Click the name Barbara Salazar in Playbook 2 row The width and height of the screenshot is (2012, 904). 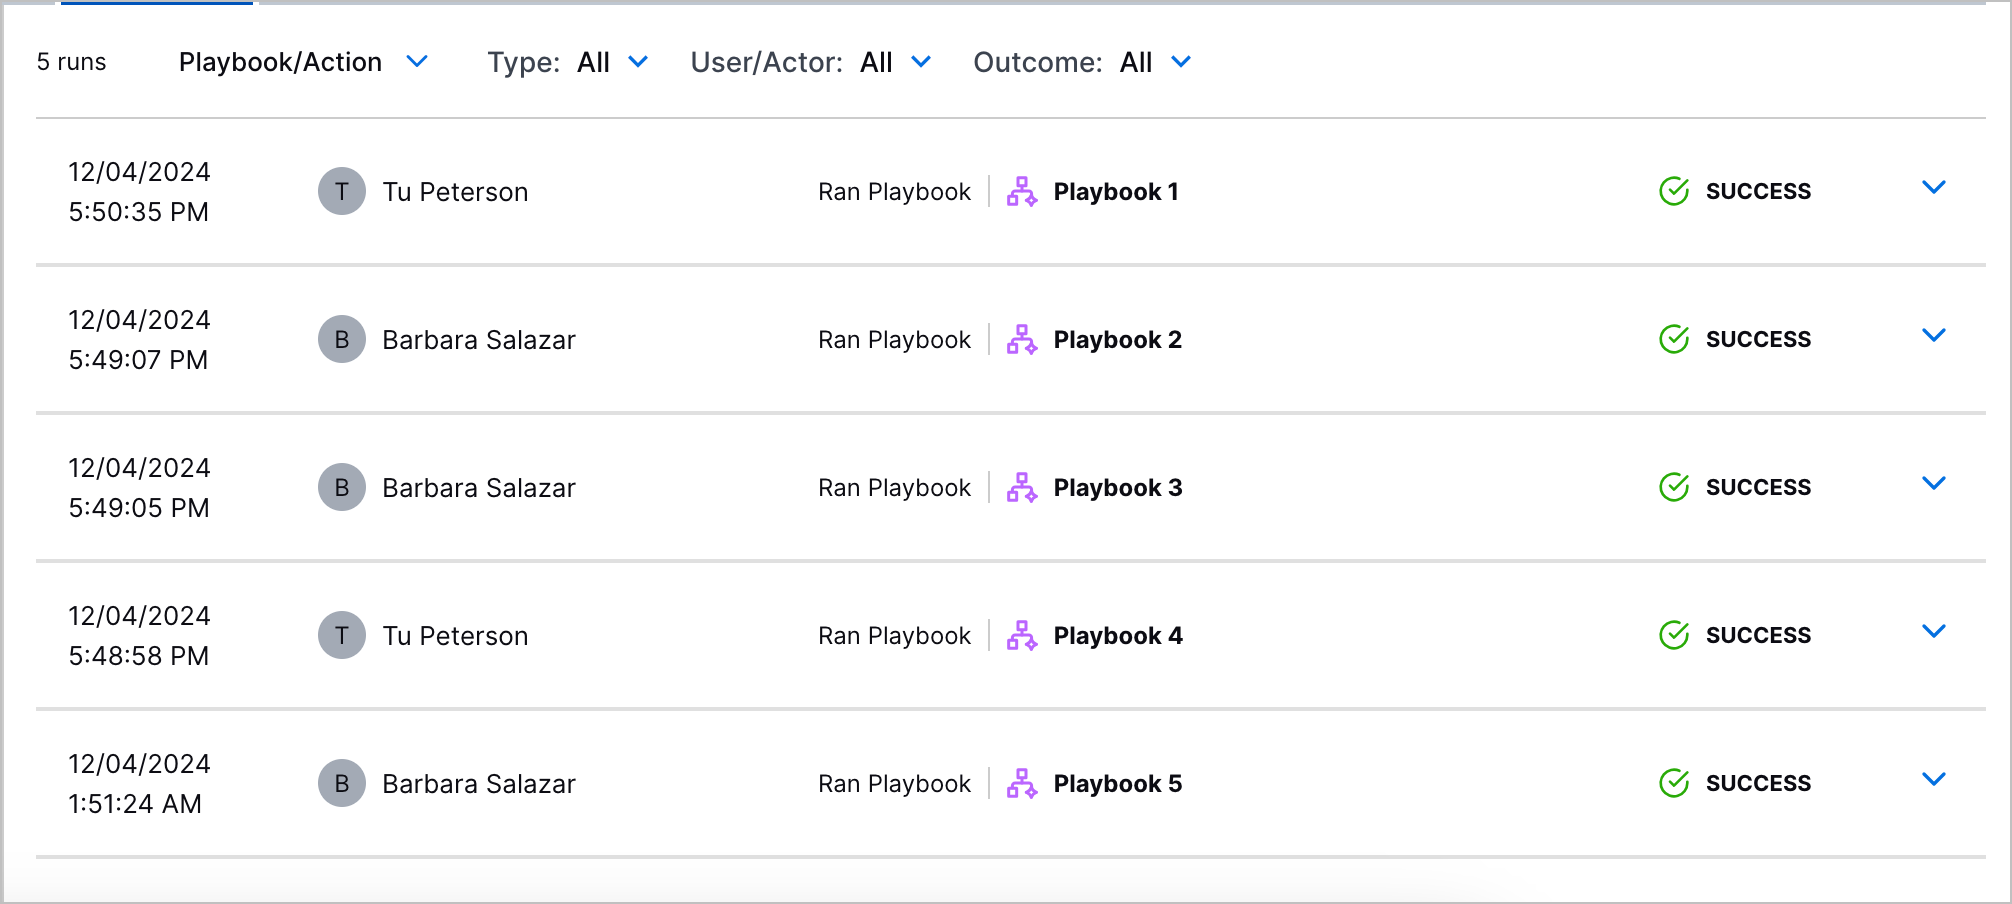[479, 339]
